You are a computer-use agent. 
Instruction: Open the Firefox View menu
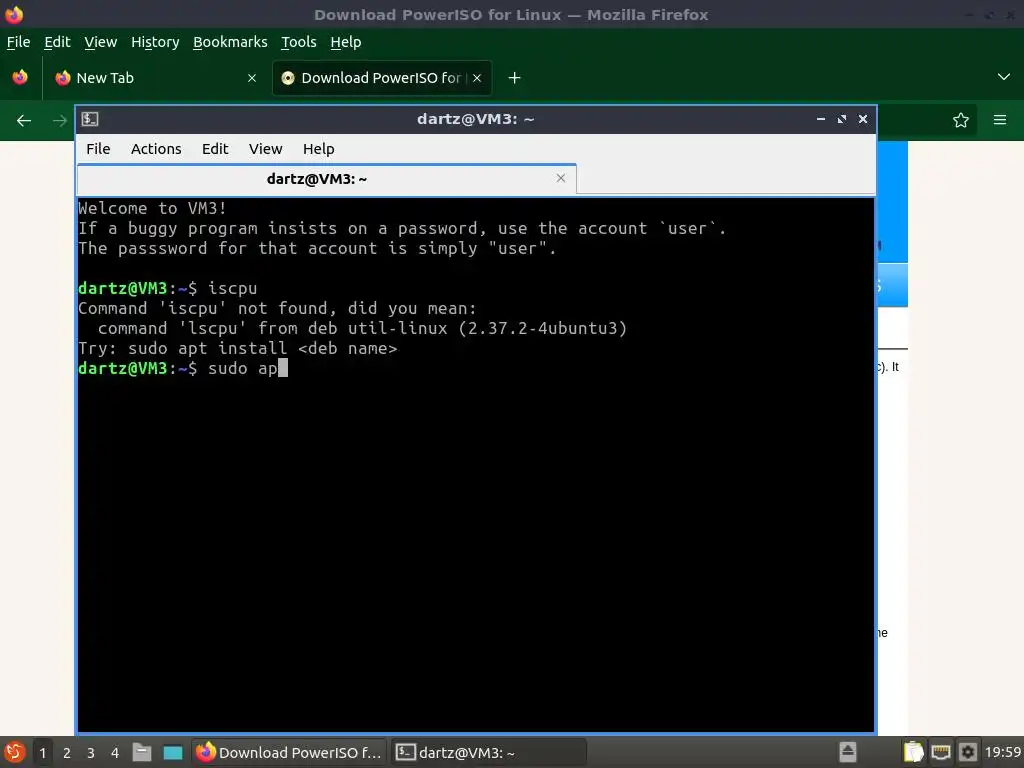pyautogui.click(x=101, y=42)
